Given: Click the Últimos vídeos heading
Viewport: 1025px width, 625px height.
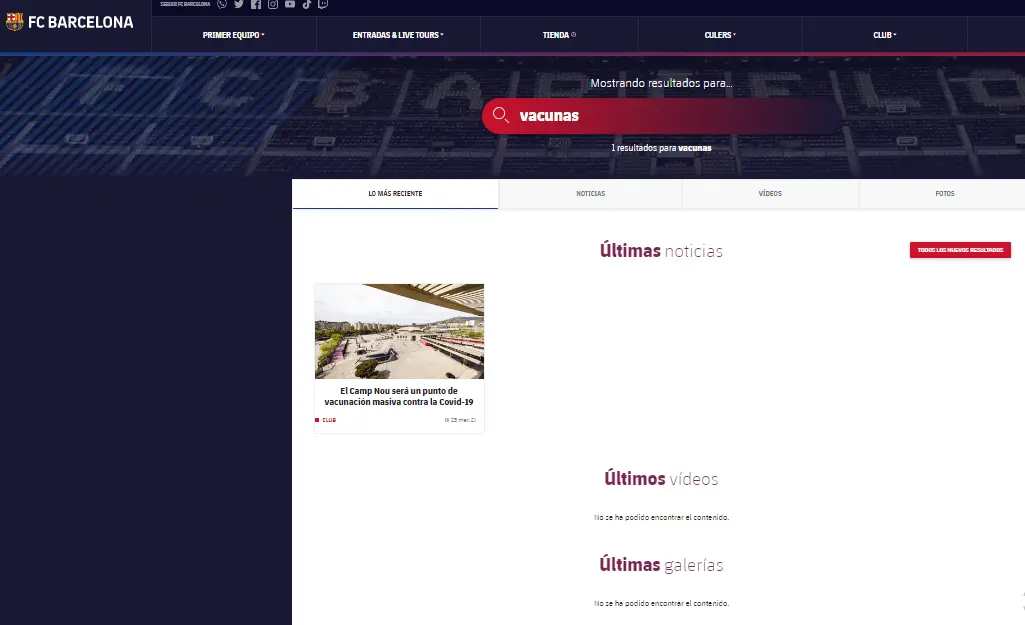Looking at the screenshot, I should click(661, 479).
